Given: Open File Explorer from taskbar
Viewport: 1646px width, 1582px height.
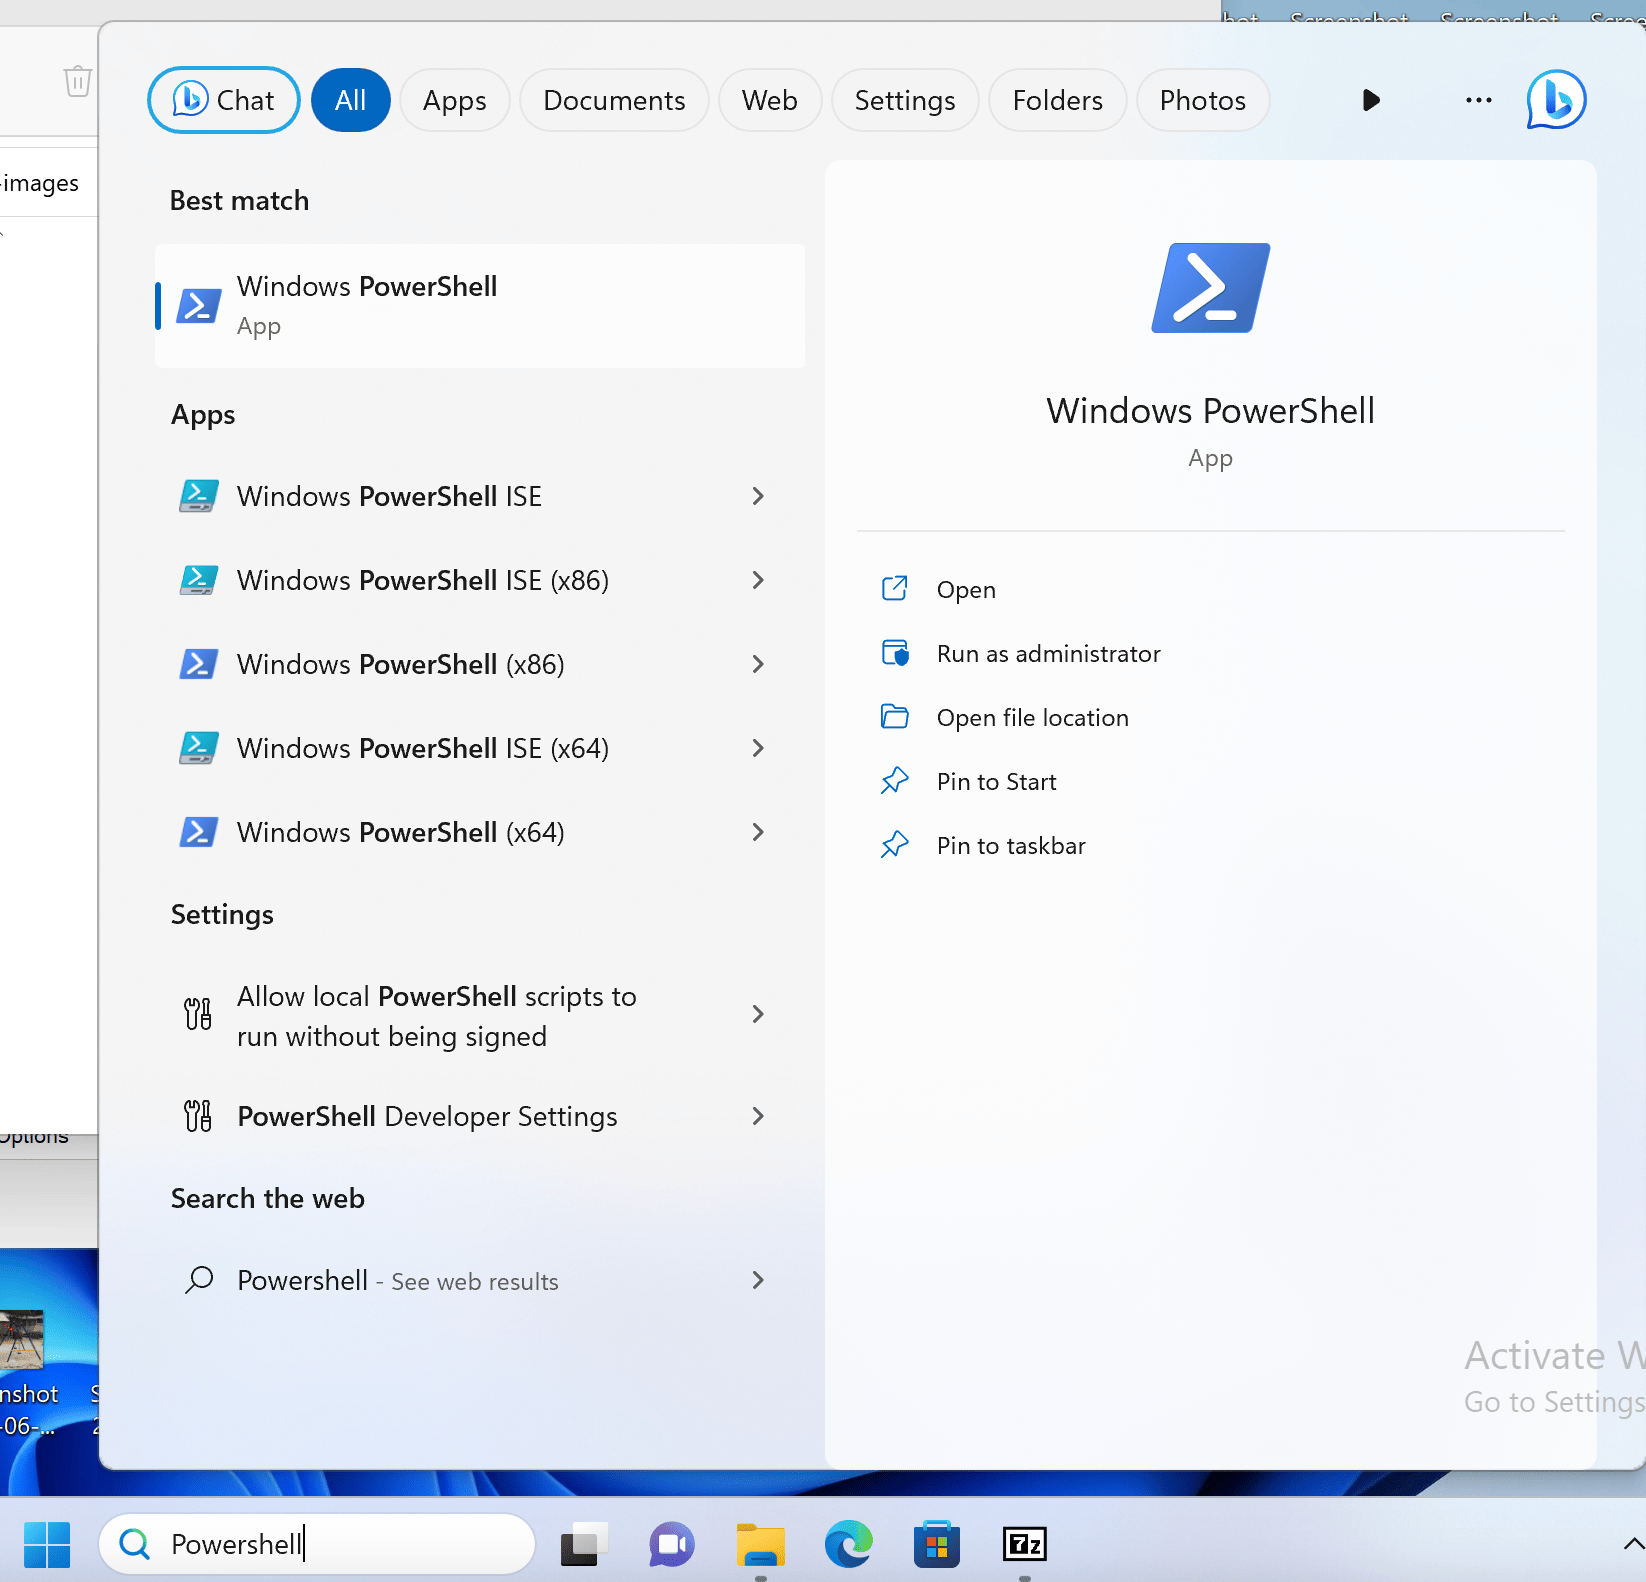Looking at the screenshot, I should pos(761,1545).
